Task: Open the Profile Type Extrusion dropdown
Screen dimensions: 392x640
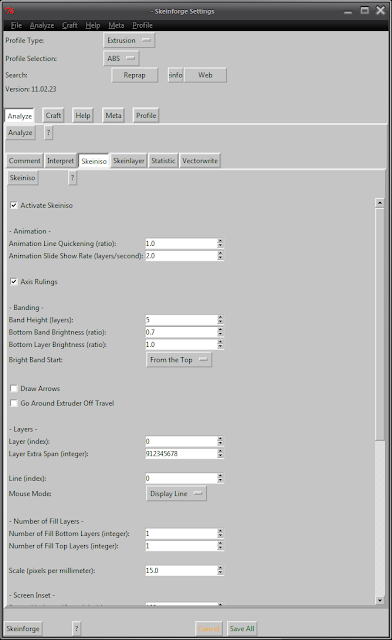Action: click(129, 40)
